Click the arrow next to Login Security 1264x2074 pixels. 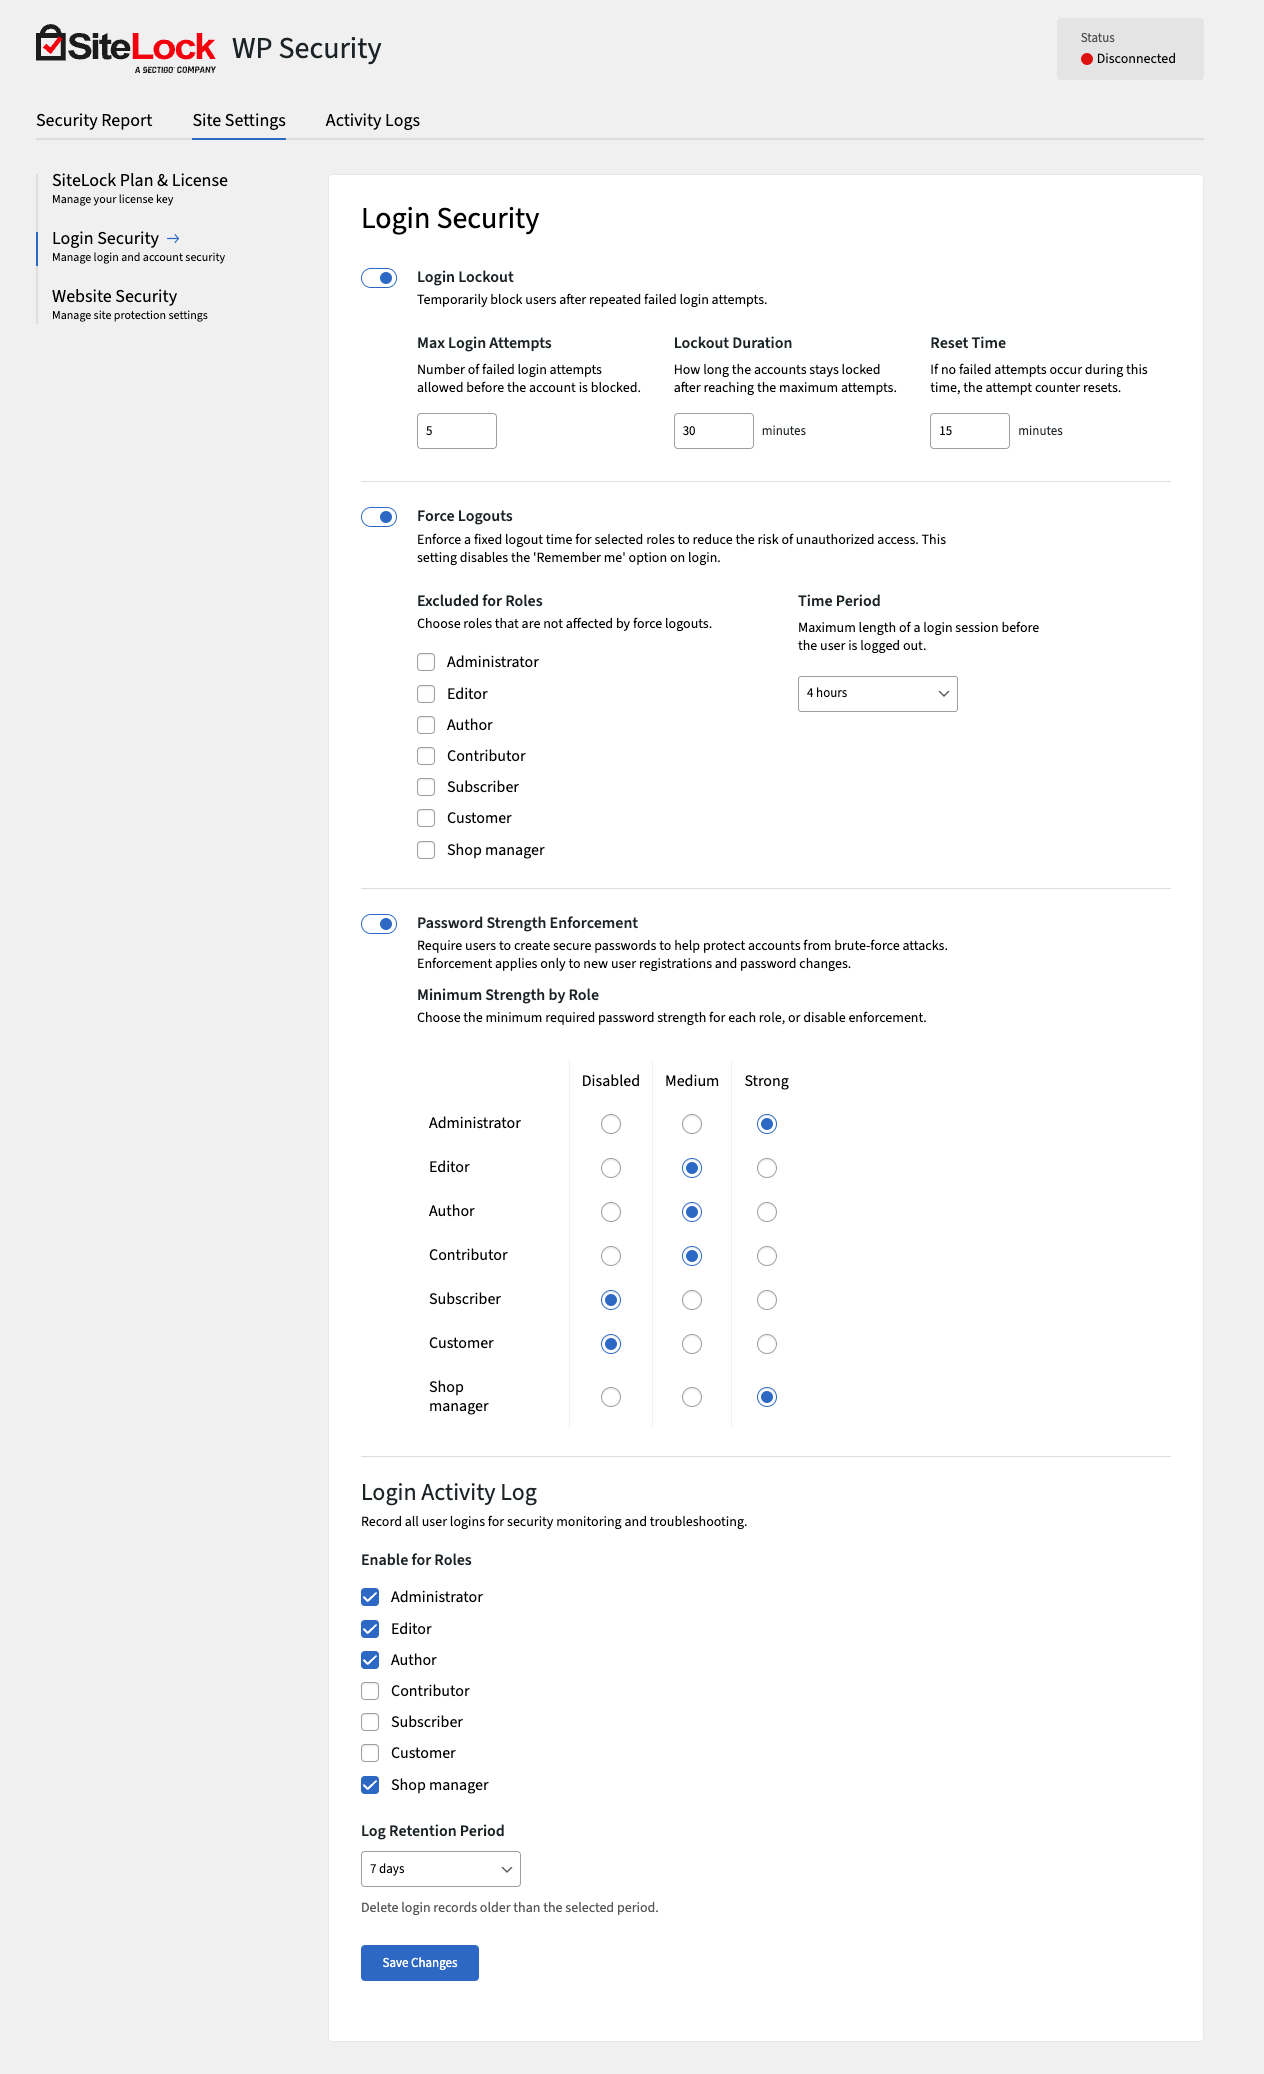point(173,239)
